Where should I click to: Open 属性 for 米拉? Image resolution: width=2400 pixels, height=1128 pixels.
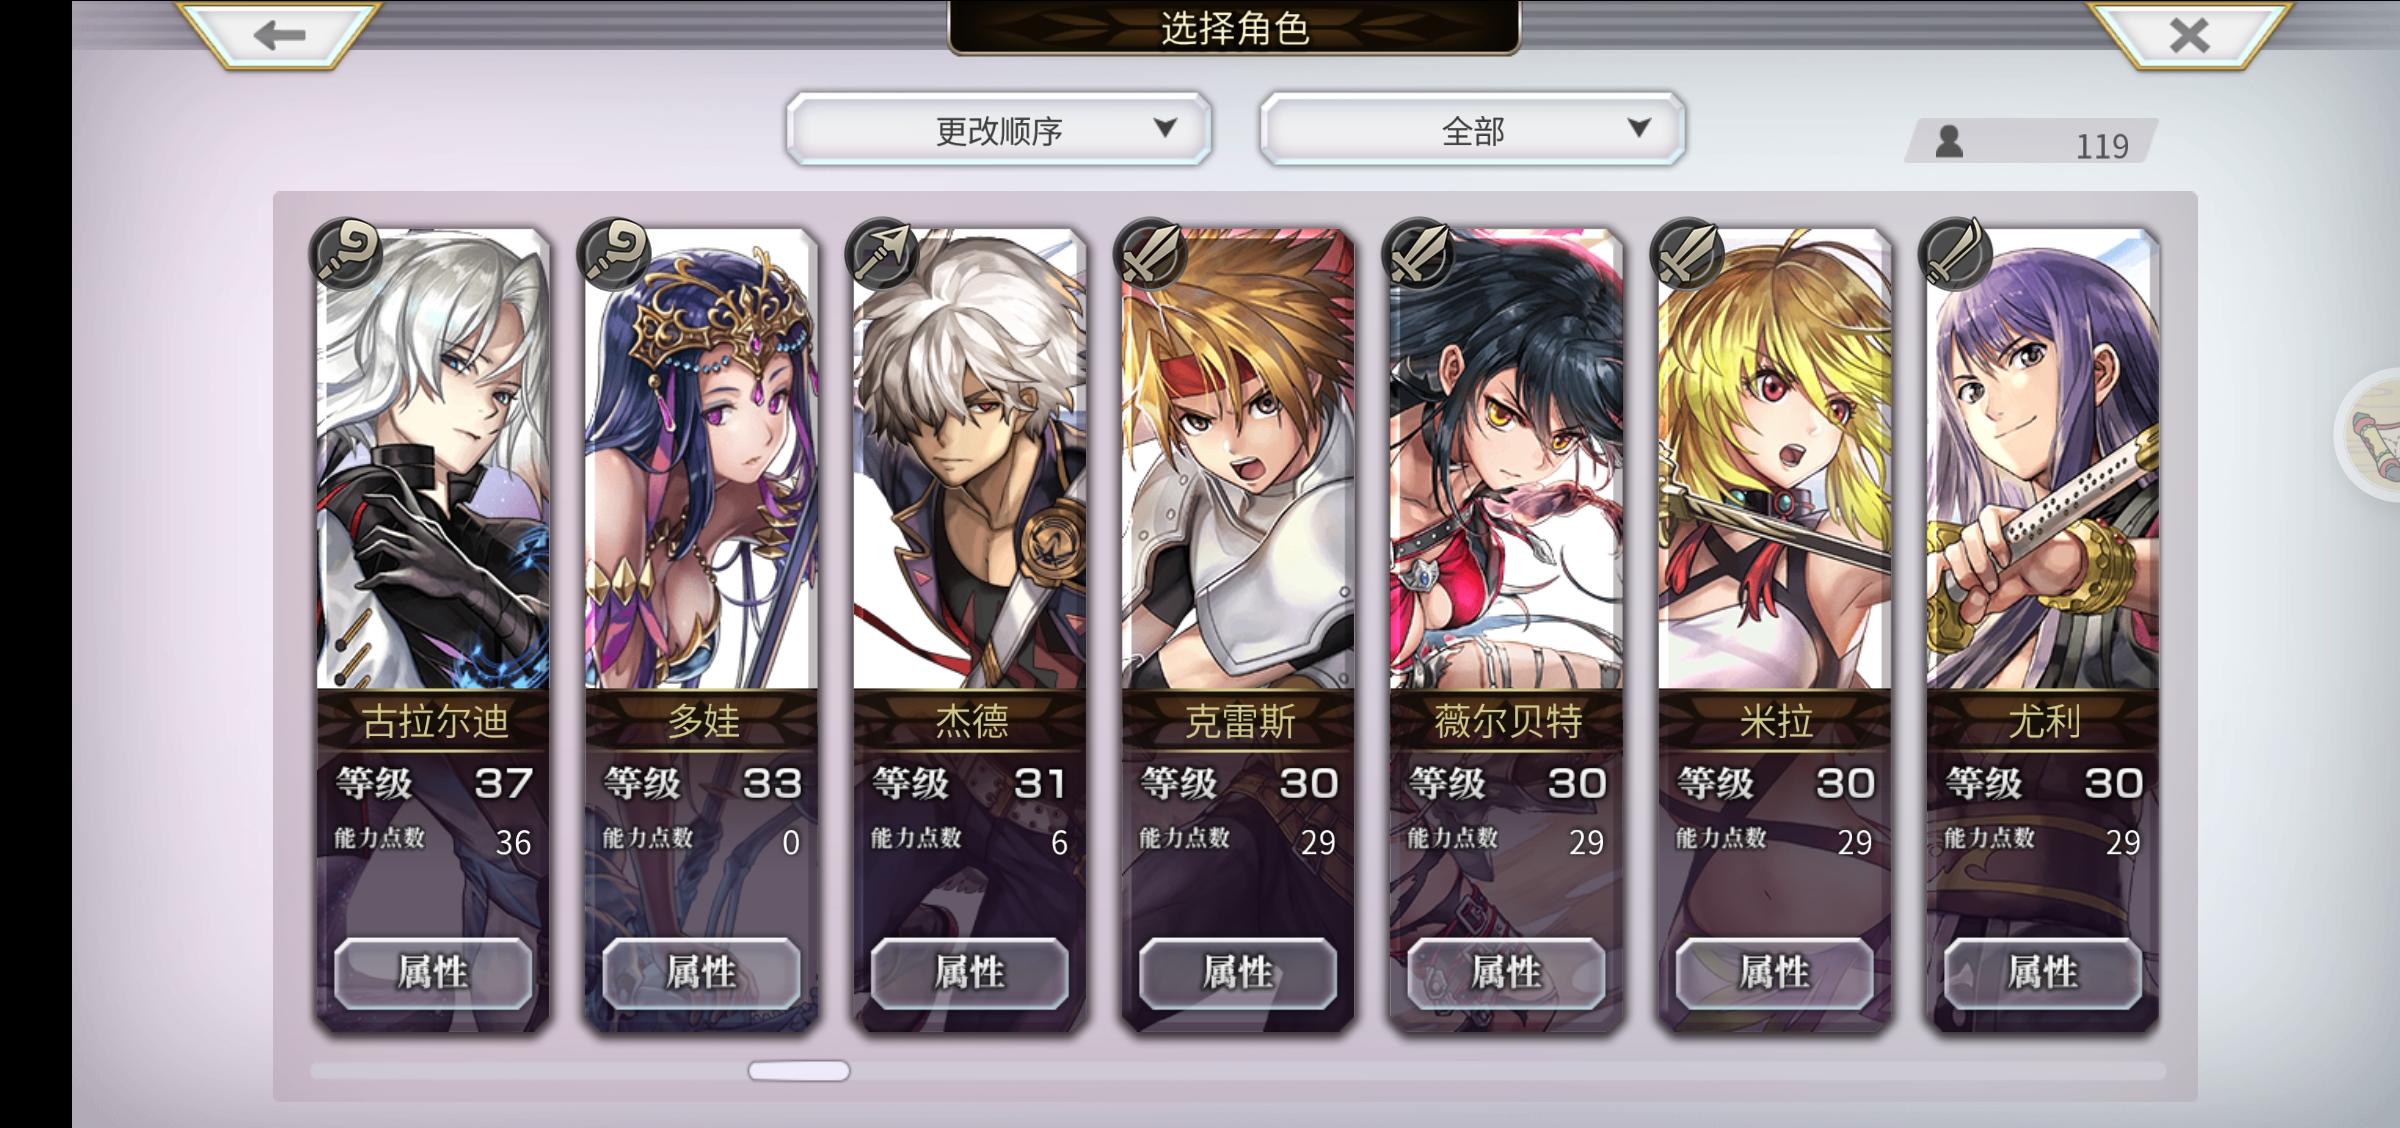[1774, 972]
